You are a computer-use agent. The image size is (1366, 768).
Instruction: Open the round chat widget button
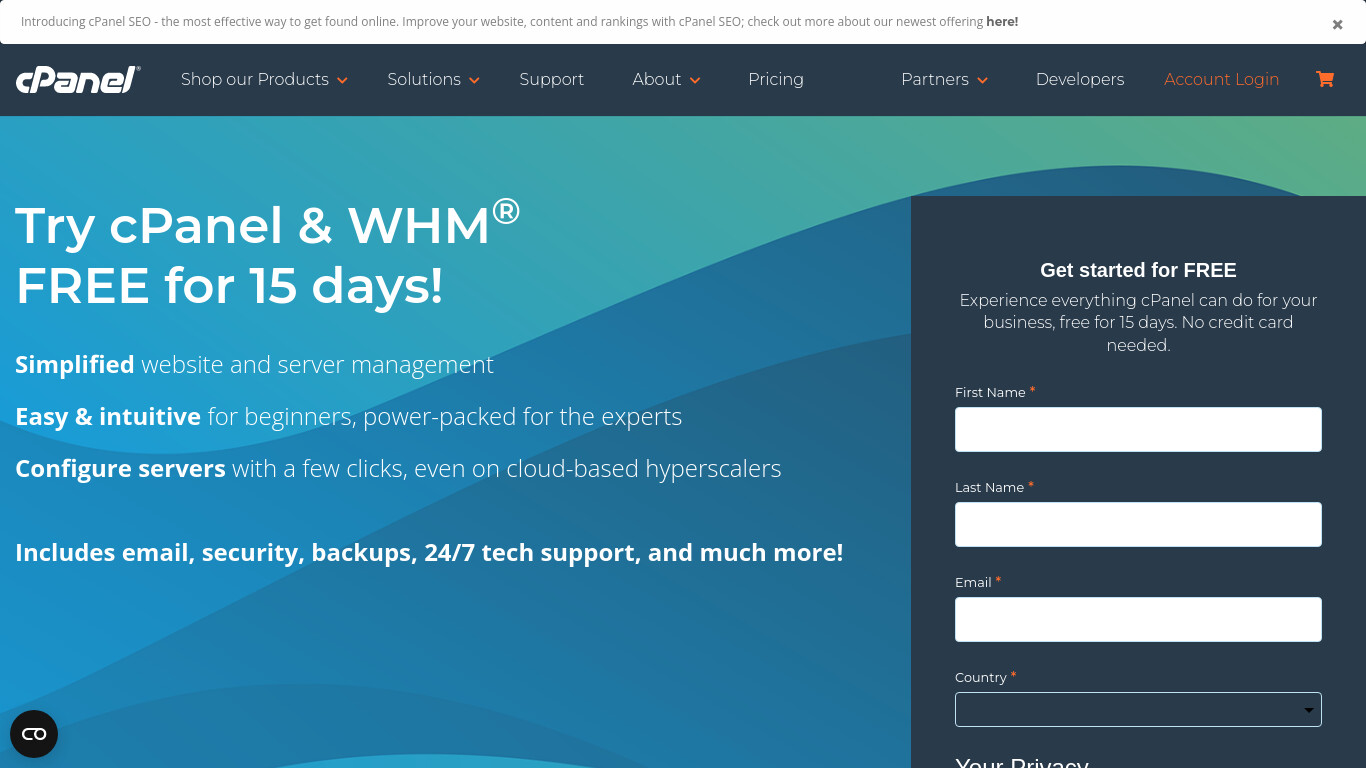tap(34, 734)
